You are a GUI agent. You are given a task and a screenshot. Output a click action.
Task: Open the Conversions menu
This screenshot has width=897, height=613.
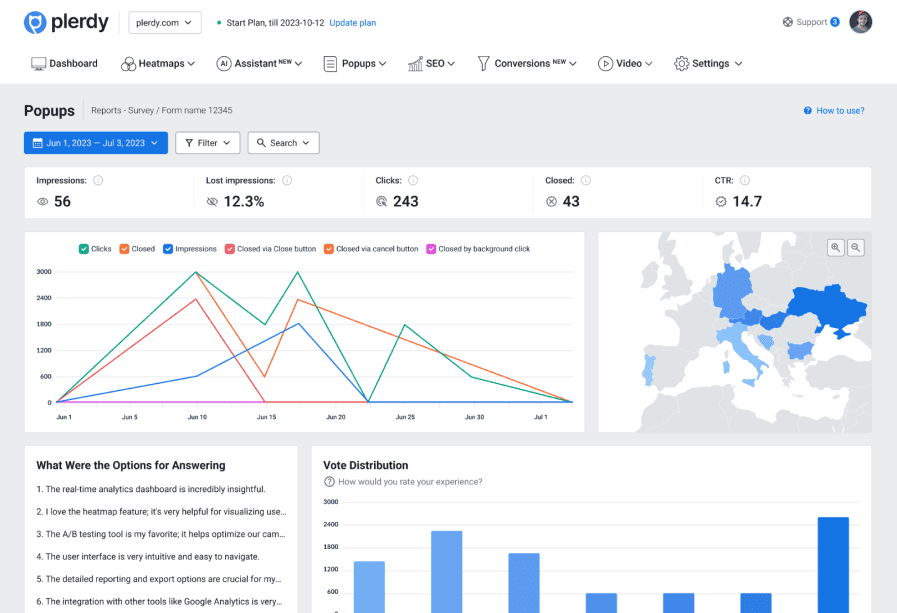pos(527,64)
